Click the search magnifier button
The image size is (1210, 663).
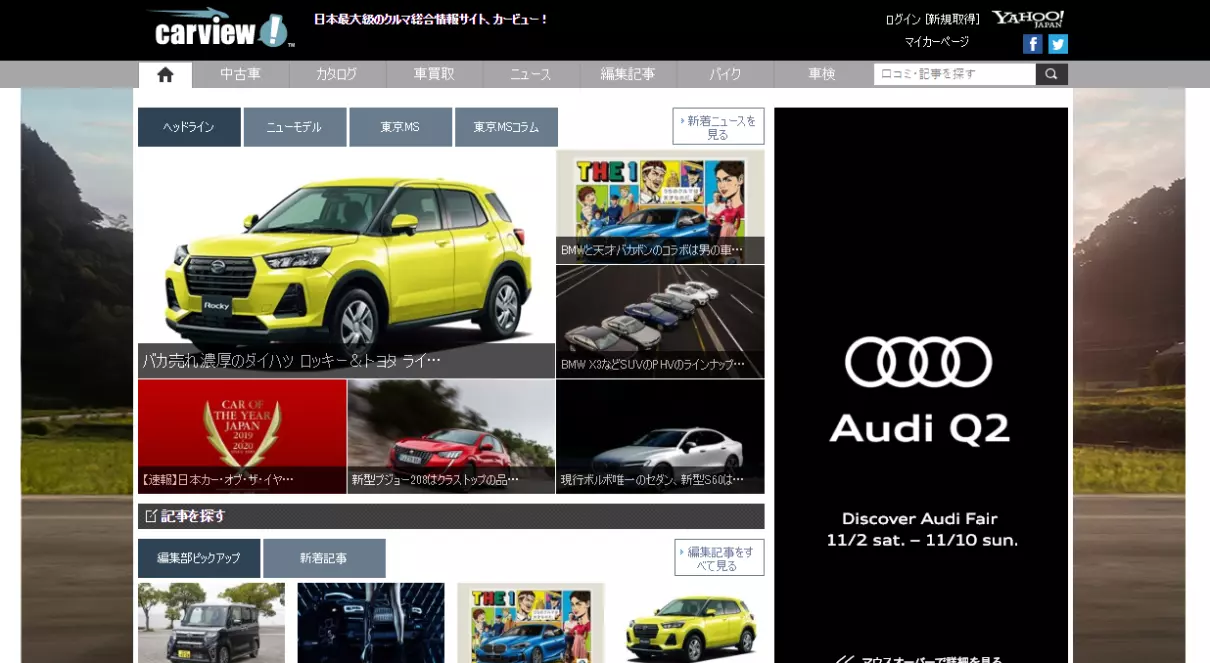(1052, 74)
